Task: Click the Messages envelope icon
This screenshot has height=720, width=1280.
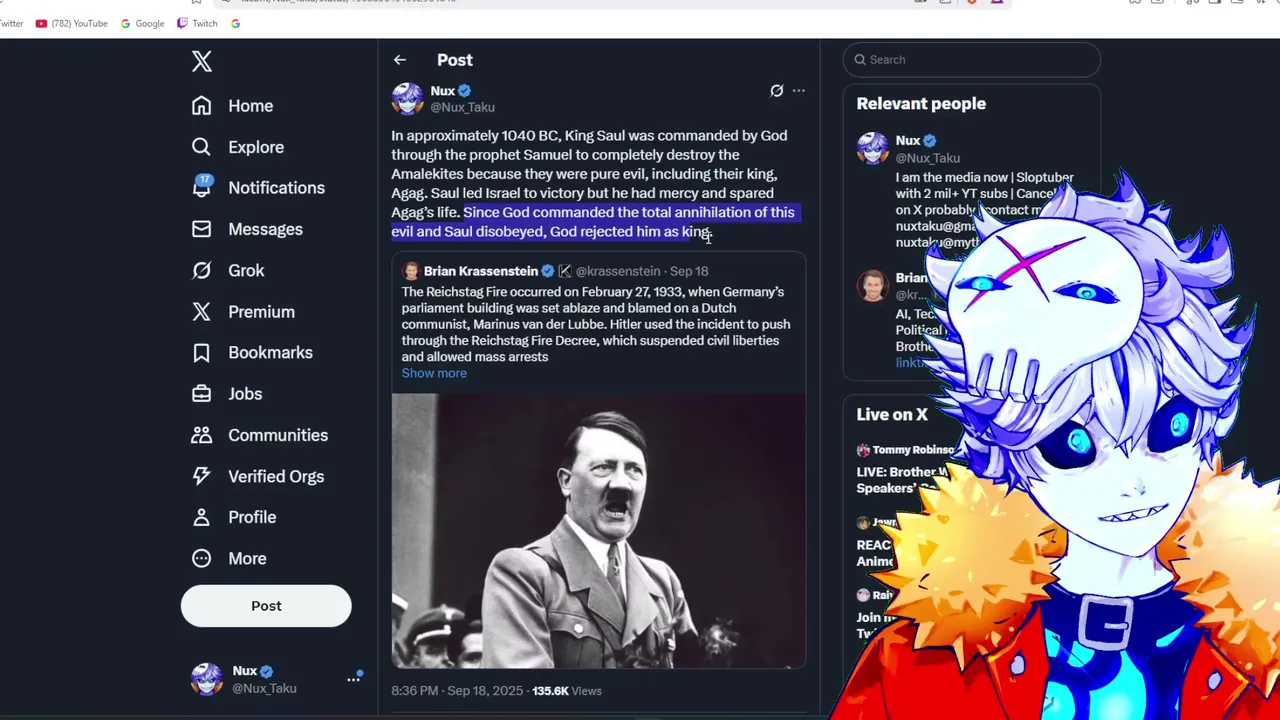Action: (202, 229)
